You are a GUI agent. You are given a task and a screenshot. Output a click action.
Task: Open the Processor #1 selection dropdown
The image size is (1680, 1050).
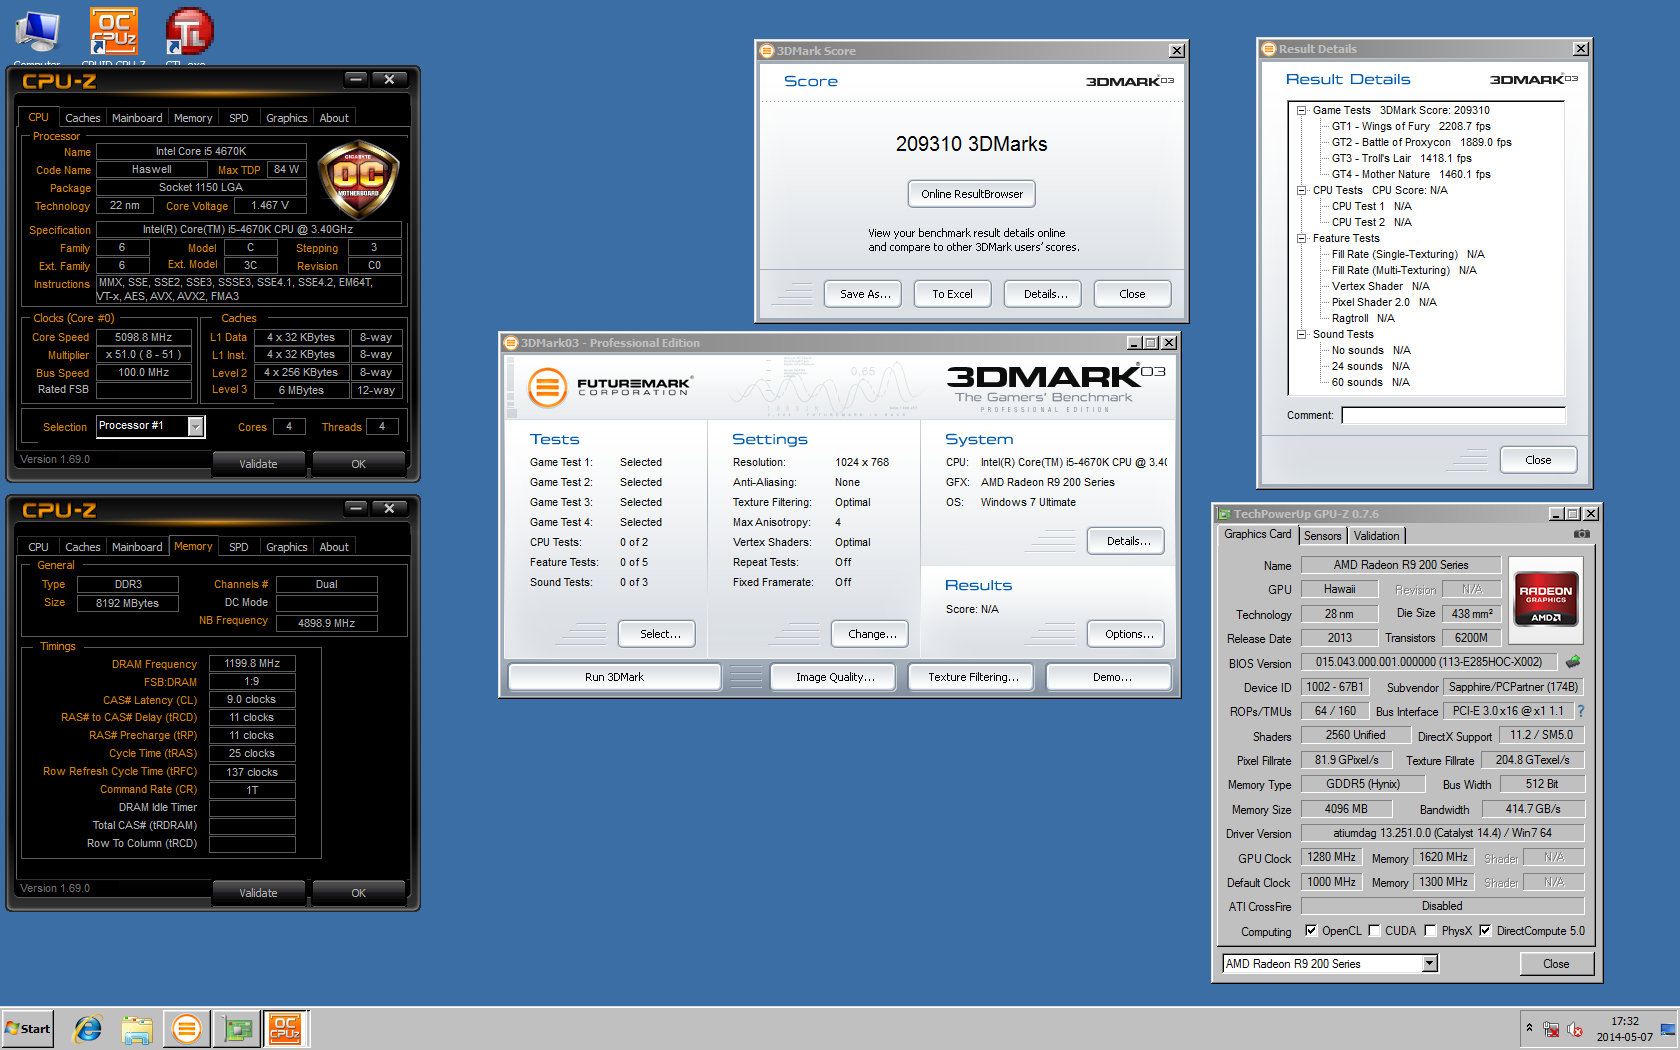tap(196, 427)
